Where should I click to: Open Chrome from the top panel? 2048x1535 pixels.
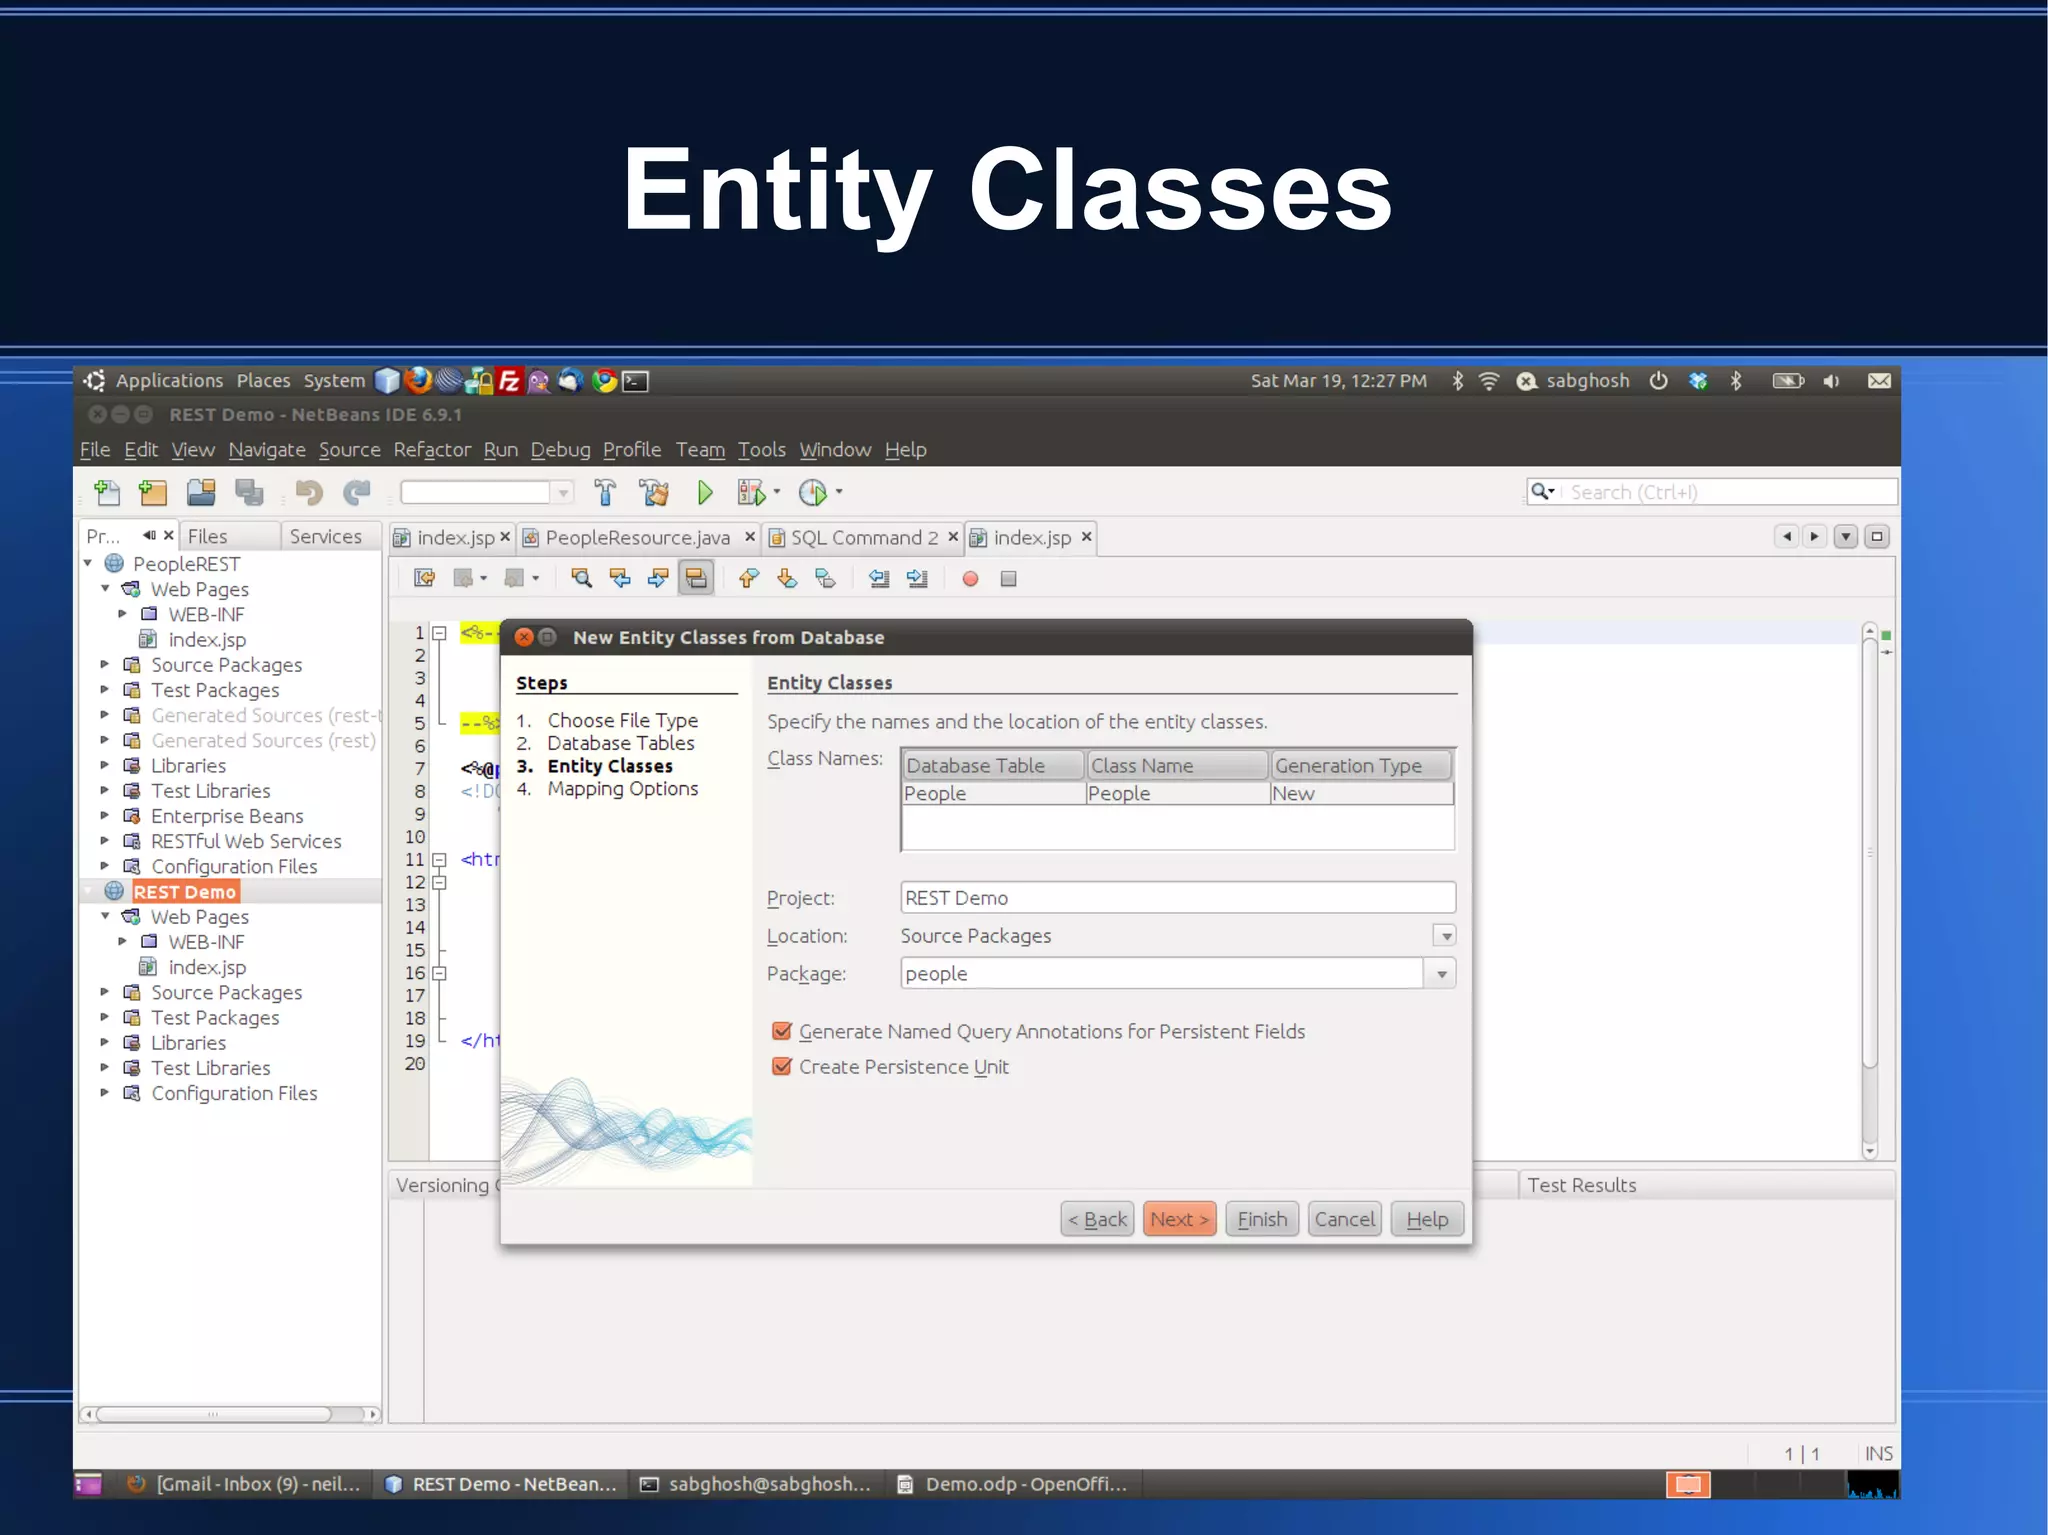pyautogui.click(x=603, y=380)
